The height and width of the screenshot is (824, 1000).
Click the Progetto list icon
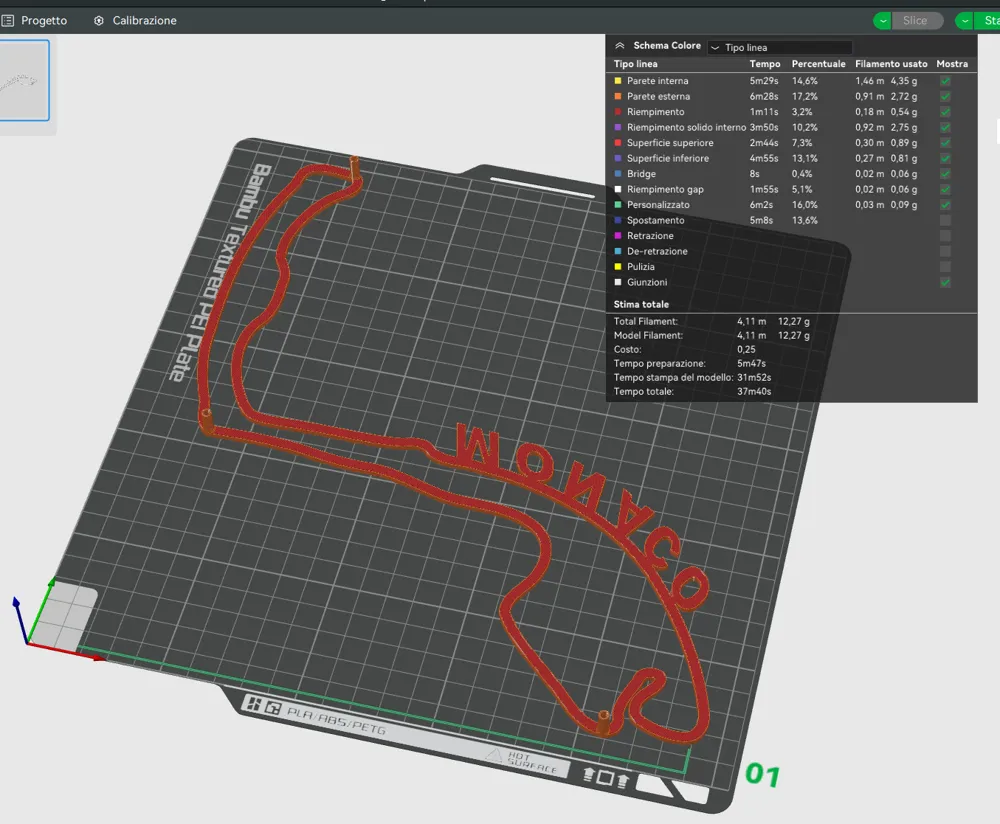point(8,20)
